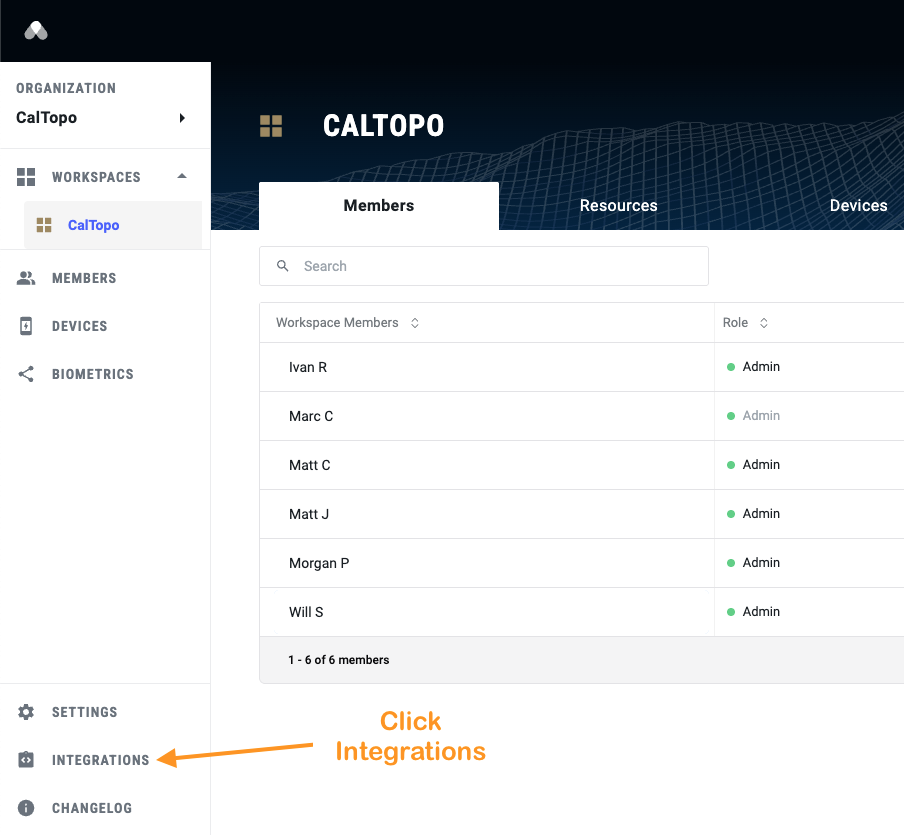This screenshot has height=835, width=904.
Task: Click the Biometrics share icon
Action: 27,374
